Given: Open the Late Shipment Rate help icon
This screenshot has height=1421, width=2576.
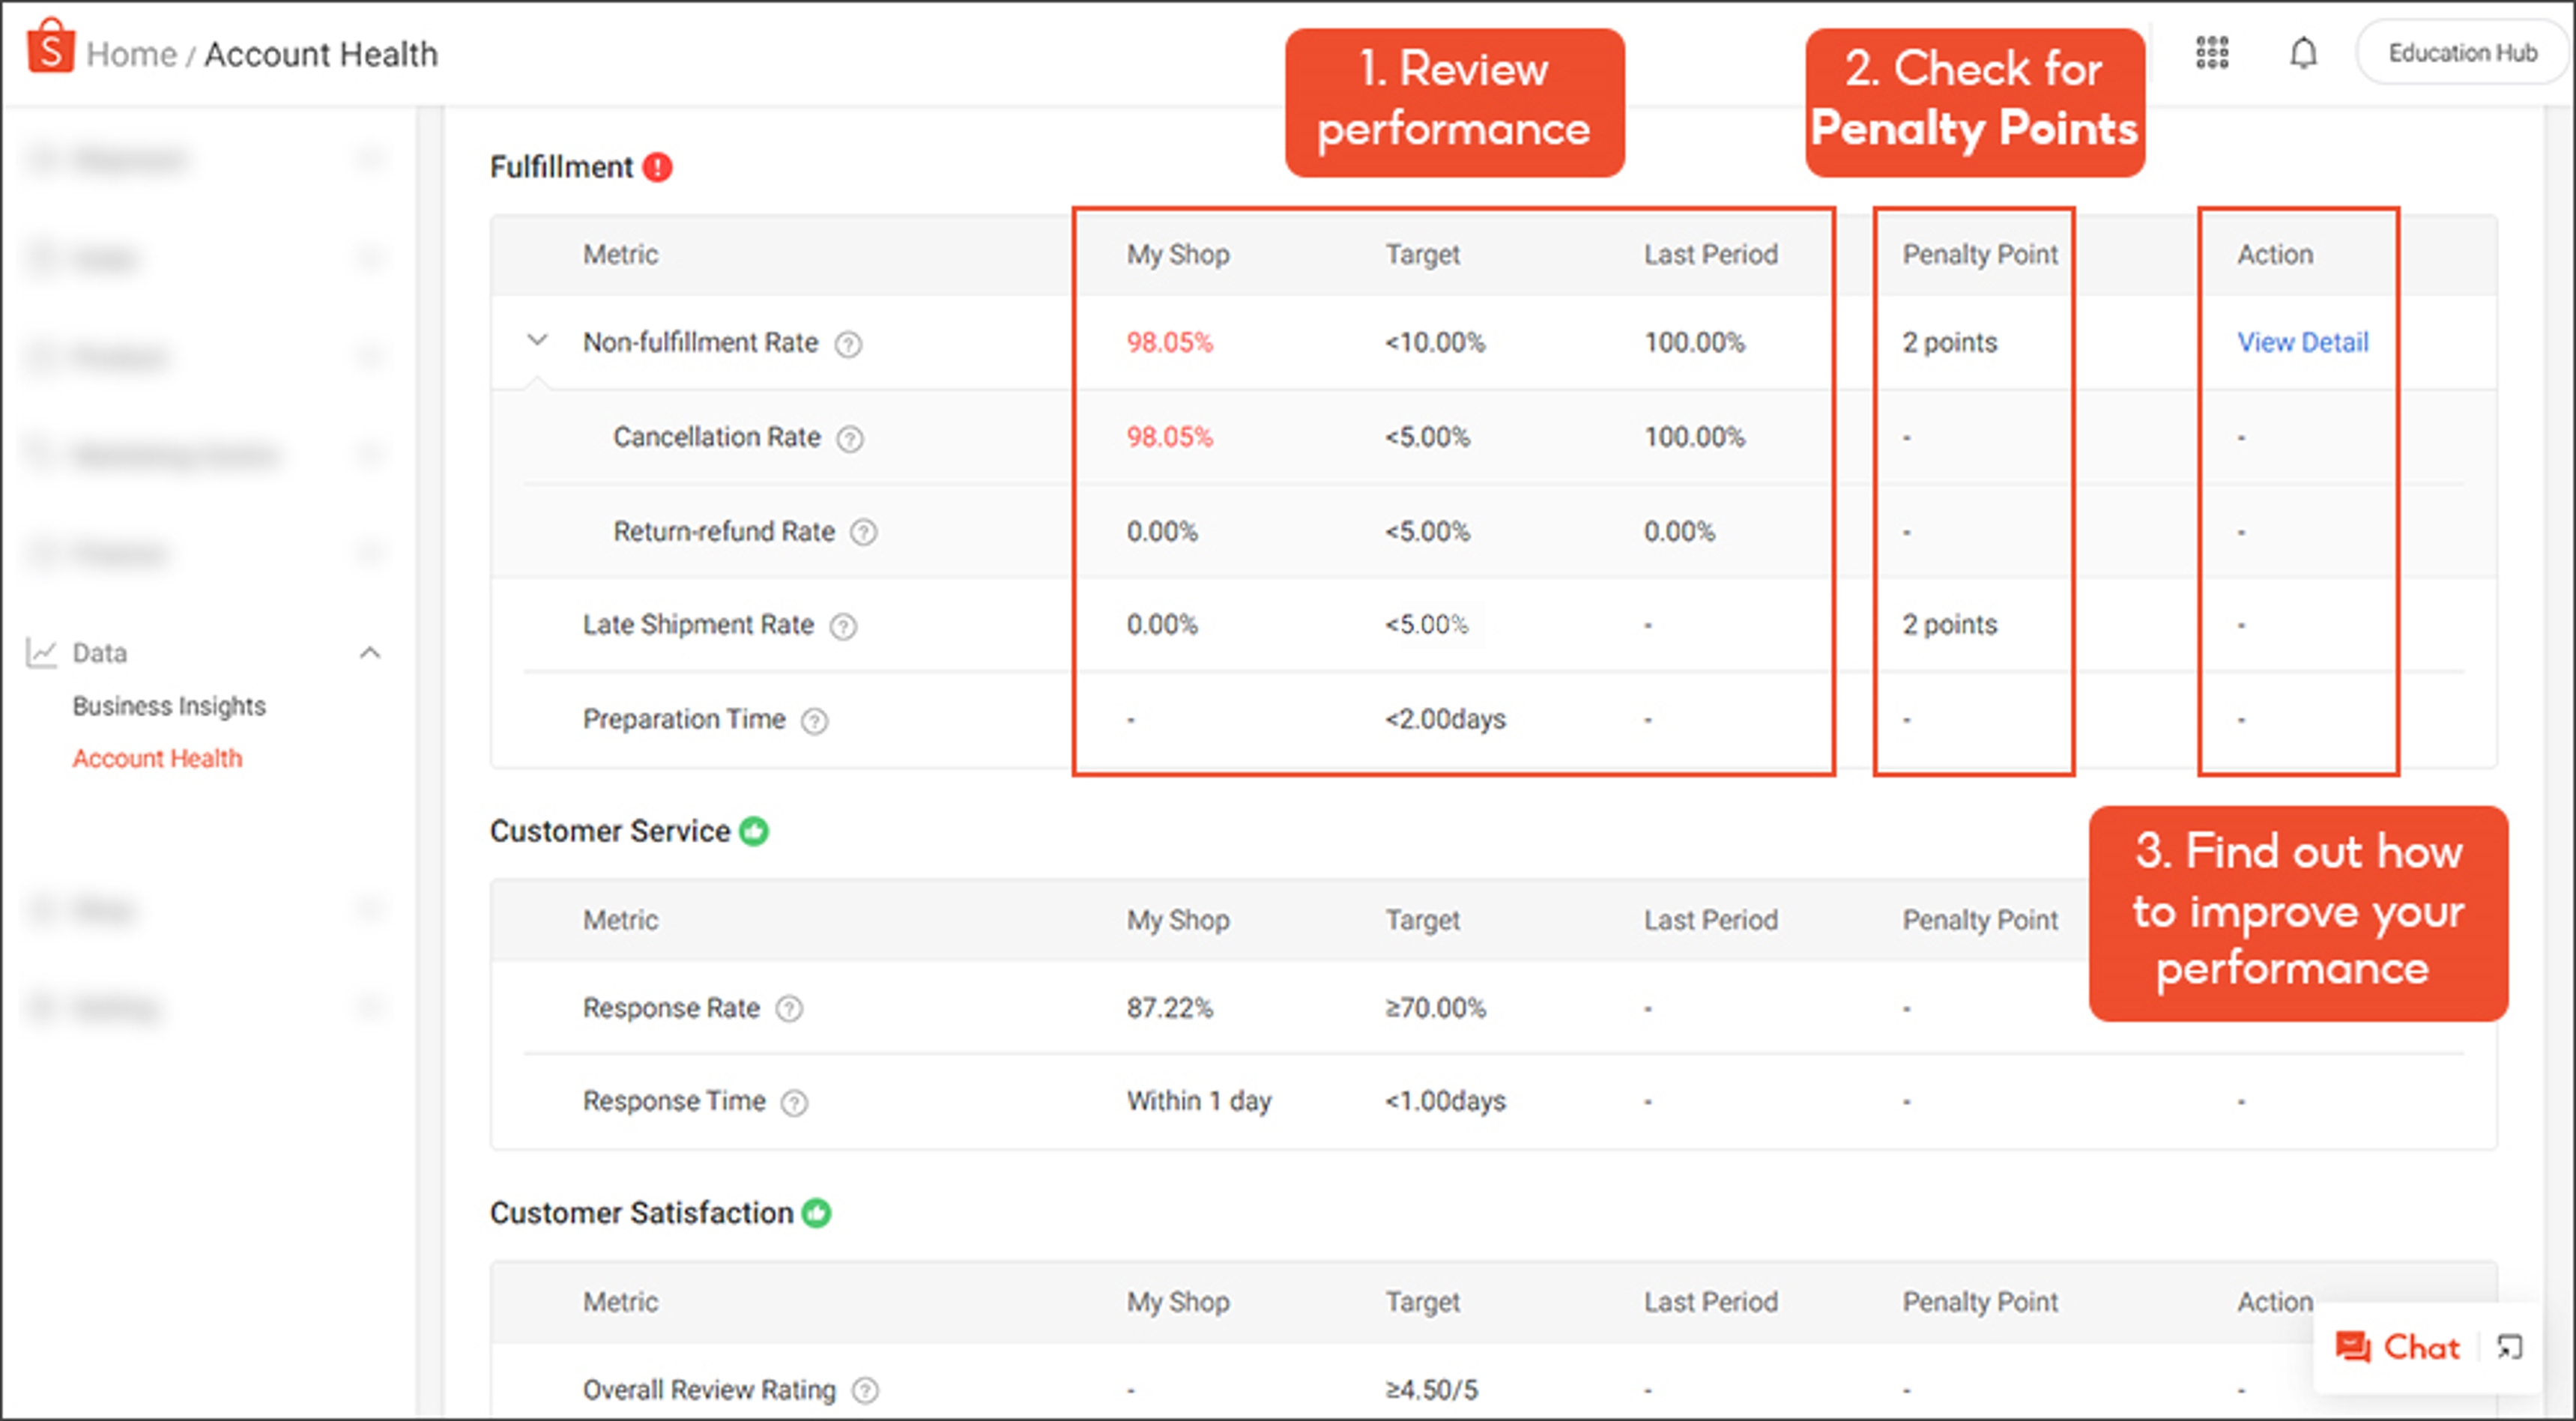Looking at the screenshot, I should (844, 626).
